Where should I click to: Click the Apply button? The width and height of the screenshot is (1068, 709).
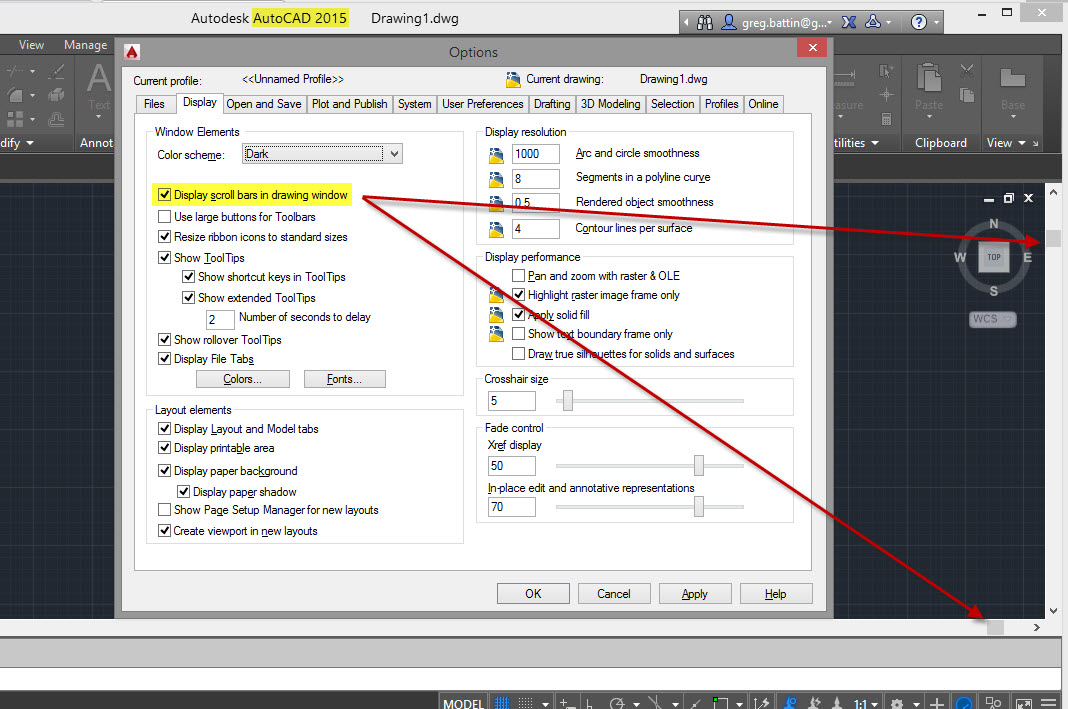click(x=695, y=593)
